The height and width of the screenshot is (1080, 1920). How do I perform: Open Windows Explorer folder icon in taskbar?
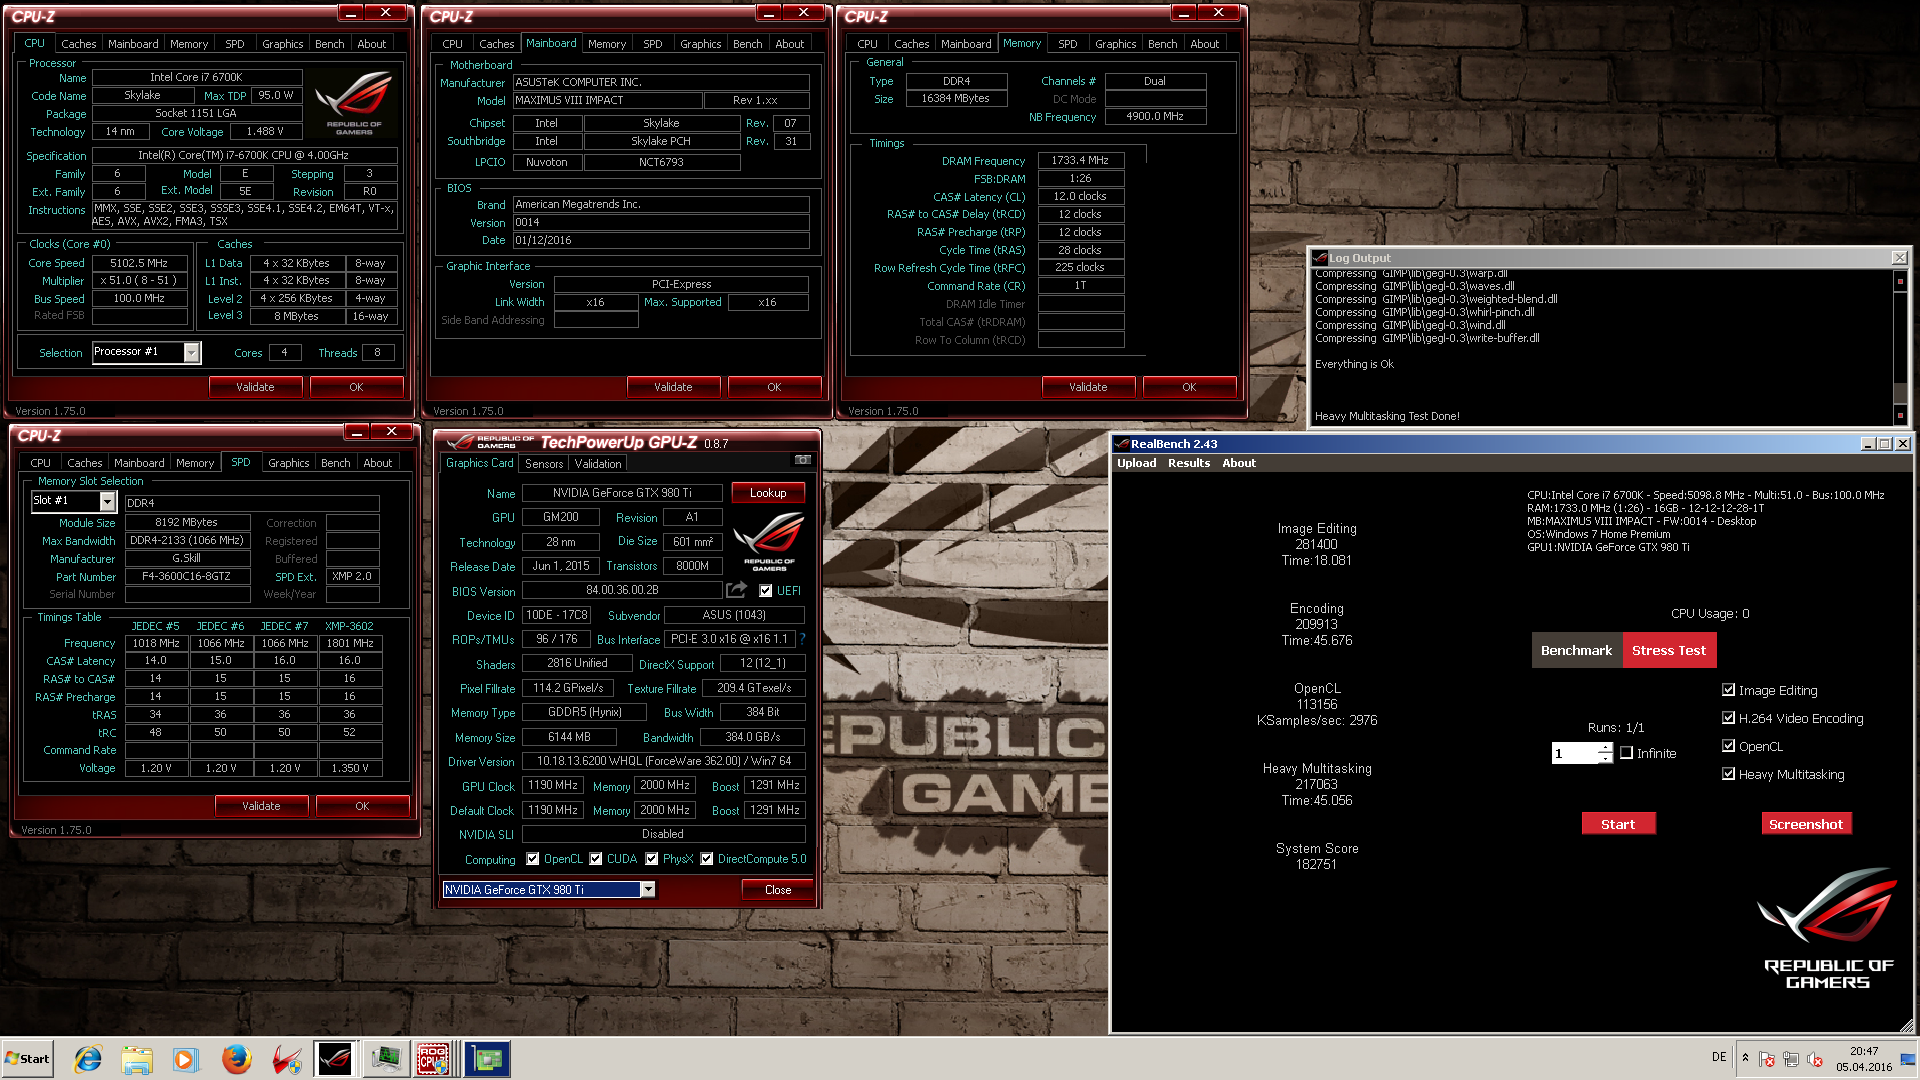coord(137,1059)
